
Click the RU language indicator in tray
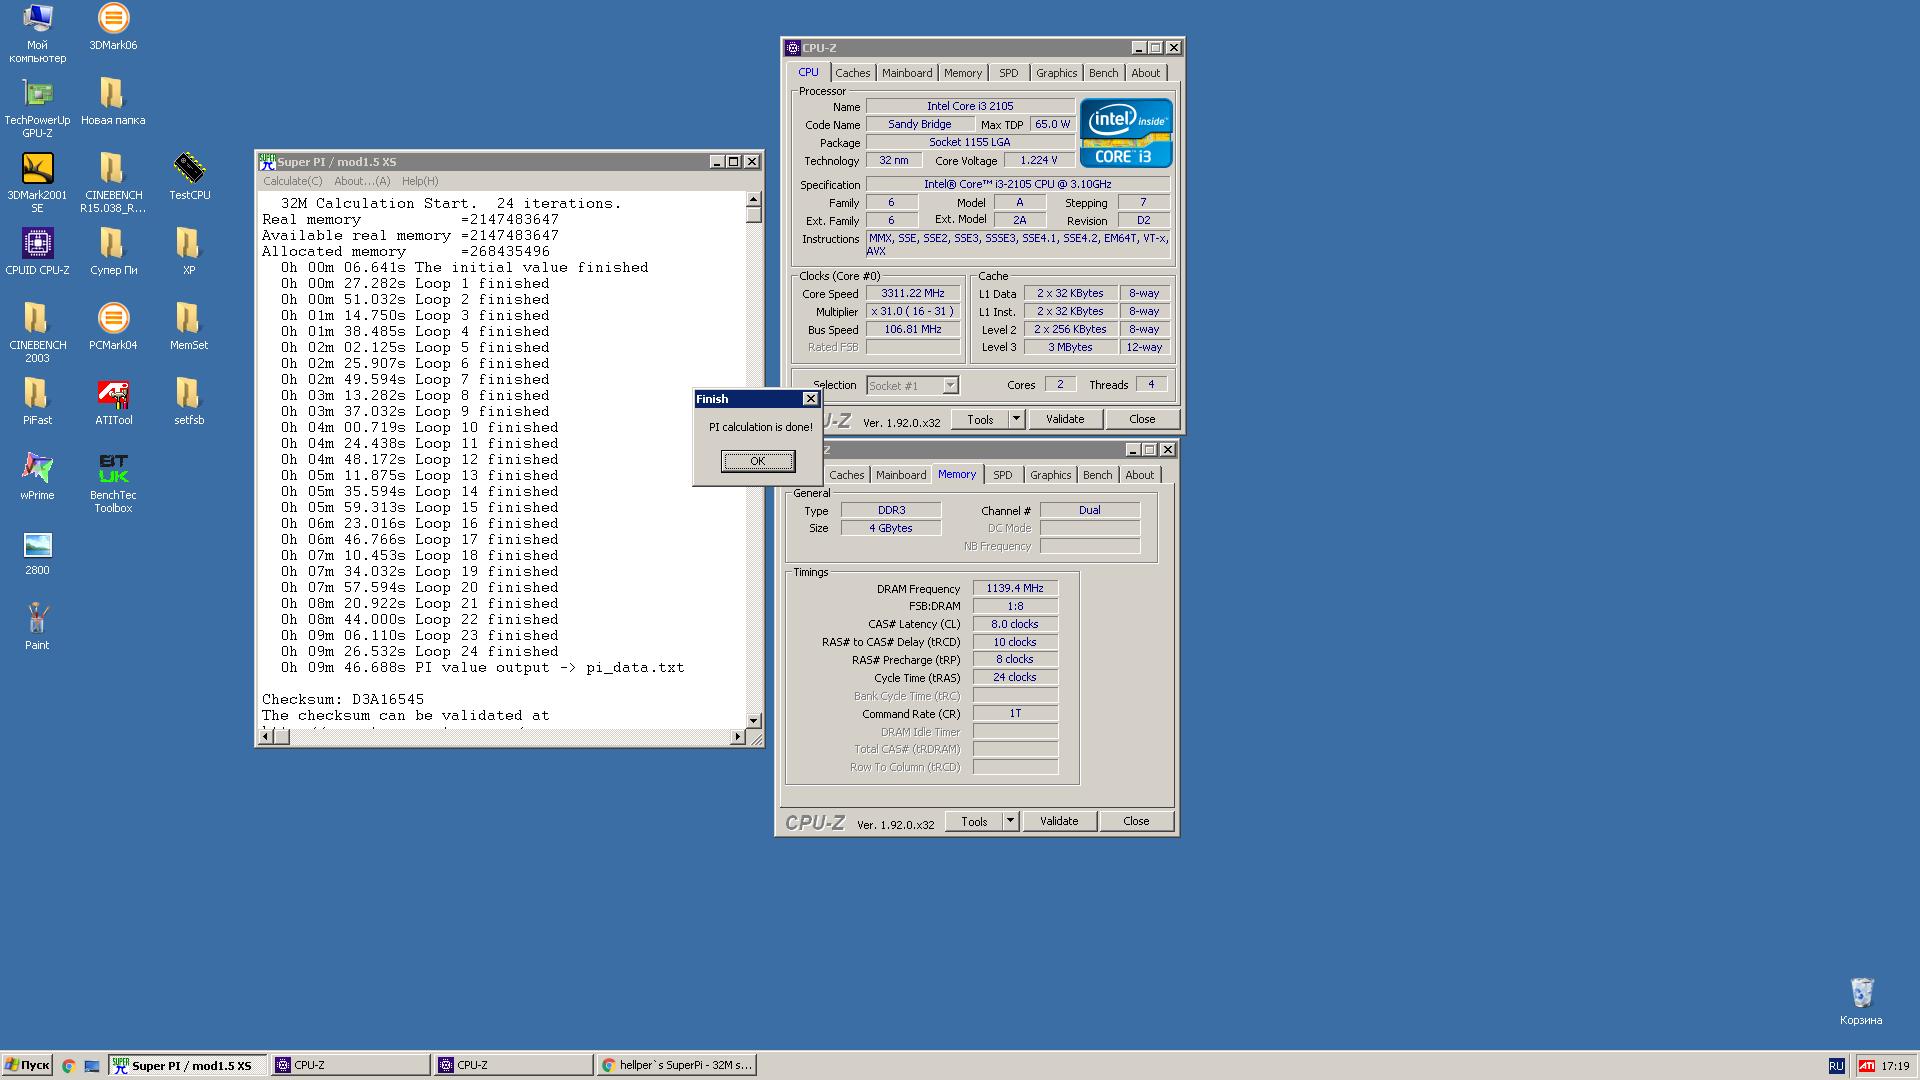[1836, 1066]
